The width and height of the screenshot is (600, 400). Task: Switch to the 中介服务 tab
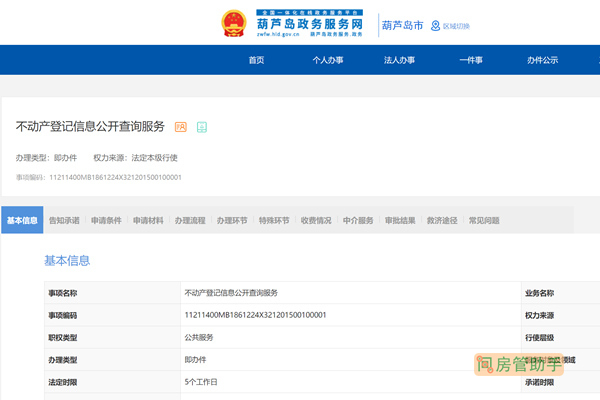[358, 220]
